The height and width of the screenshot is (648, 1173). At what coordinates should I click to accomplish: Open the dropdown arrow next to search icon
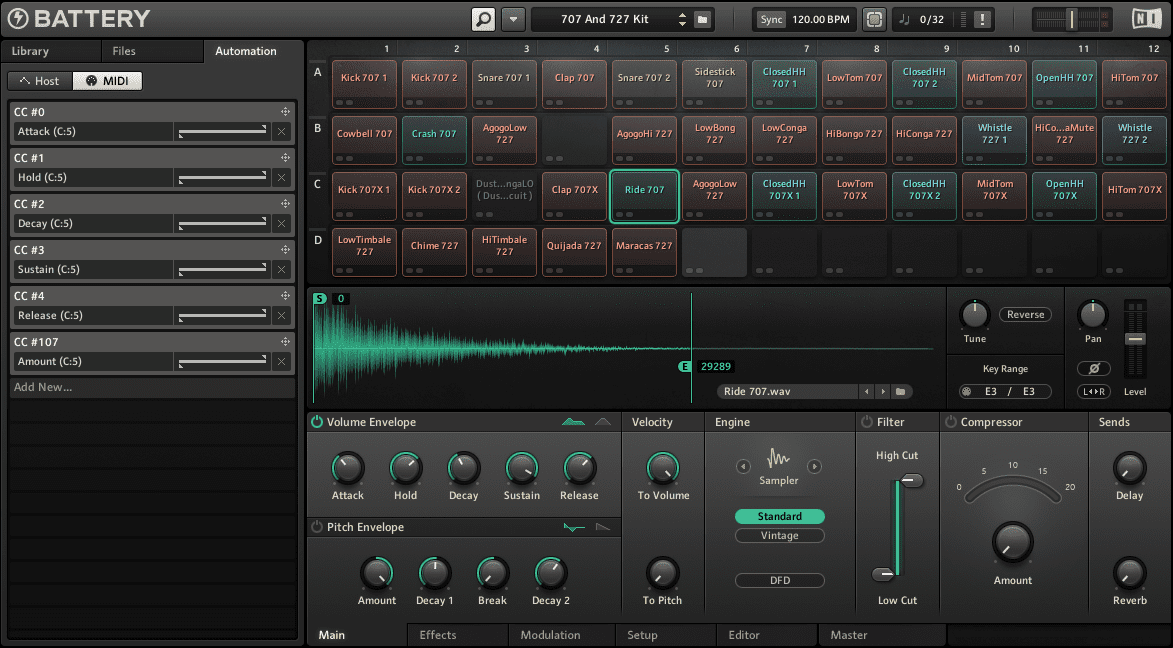point(513,19)
